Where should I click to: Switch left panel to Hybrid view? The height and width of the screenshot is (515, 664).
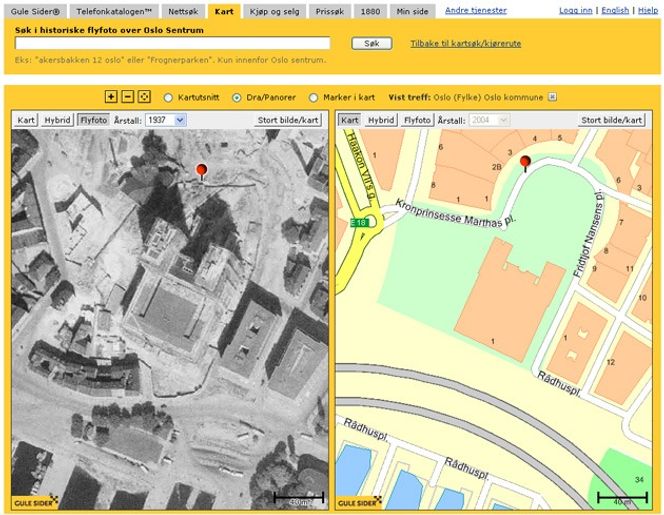[57, 120]
